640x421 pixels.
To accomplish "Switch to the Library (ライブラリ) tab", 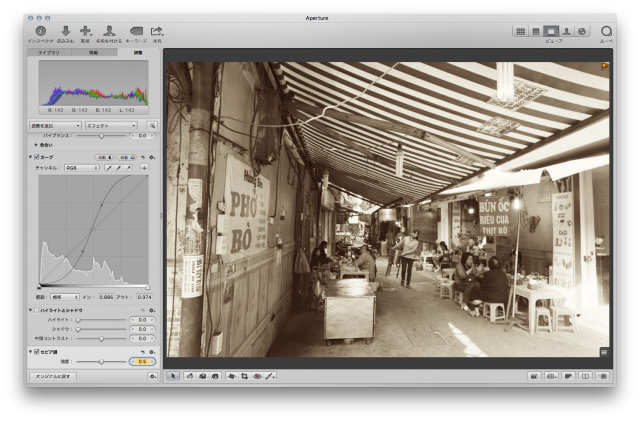I will (49, 53).
